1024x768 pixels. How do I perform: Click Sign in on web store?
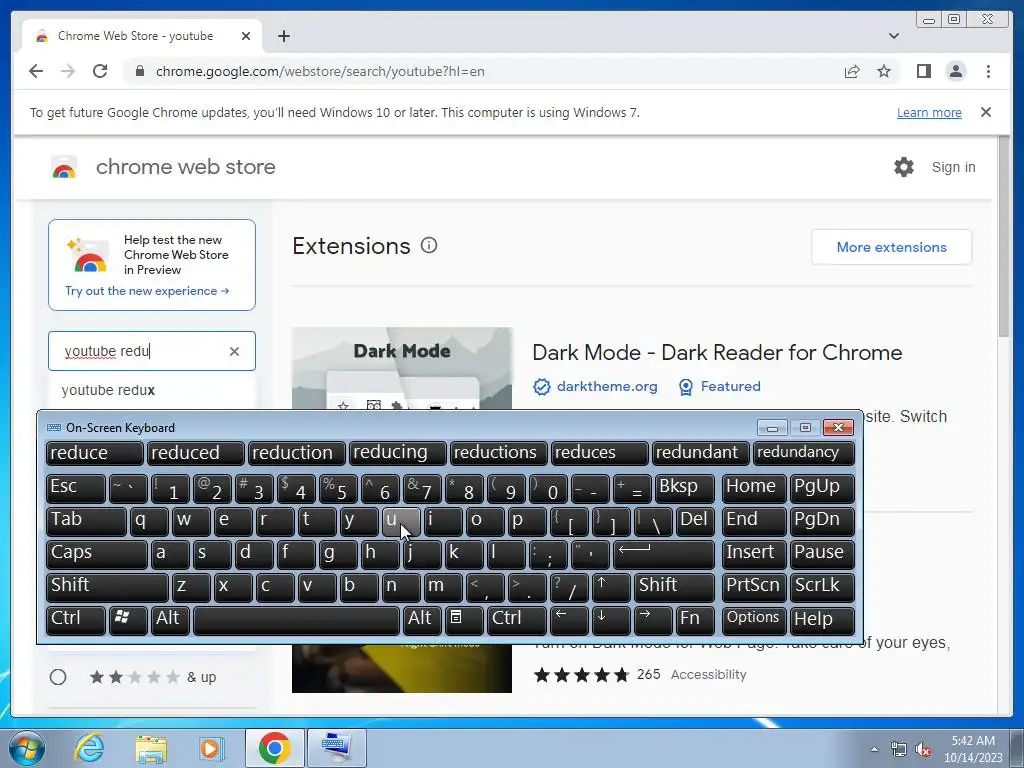(x=953, y=167)
